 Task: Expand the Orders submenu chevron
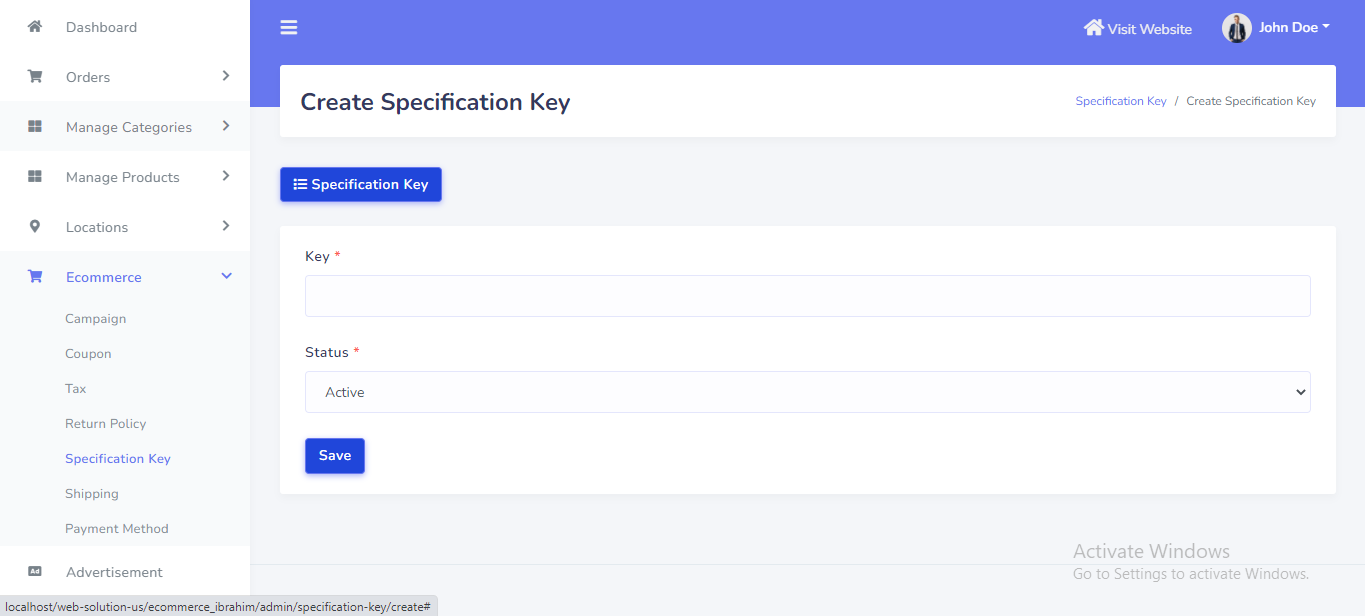coord(226,76)
